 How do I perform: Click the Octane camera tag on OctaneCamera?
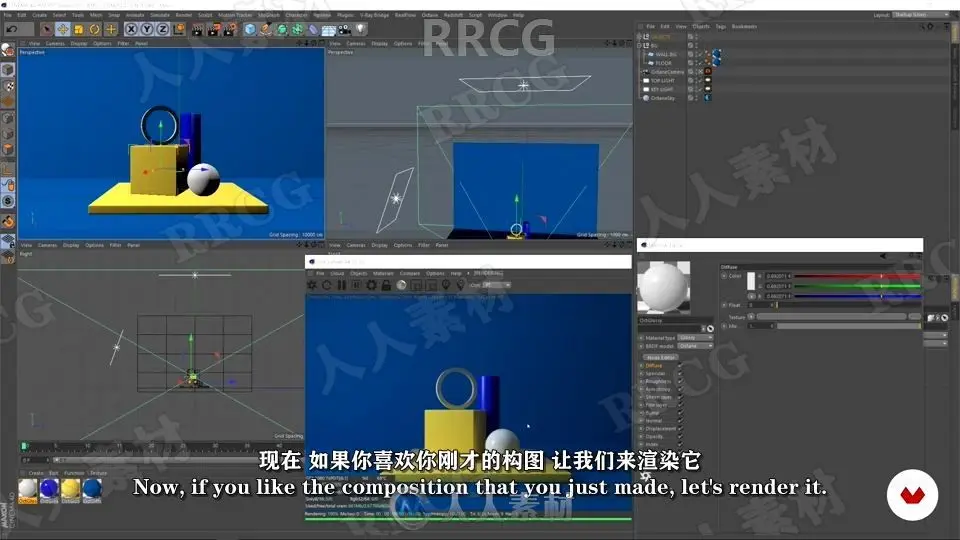click(x=708, y=71)
